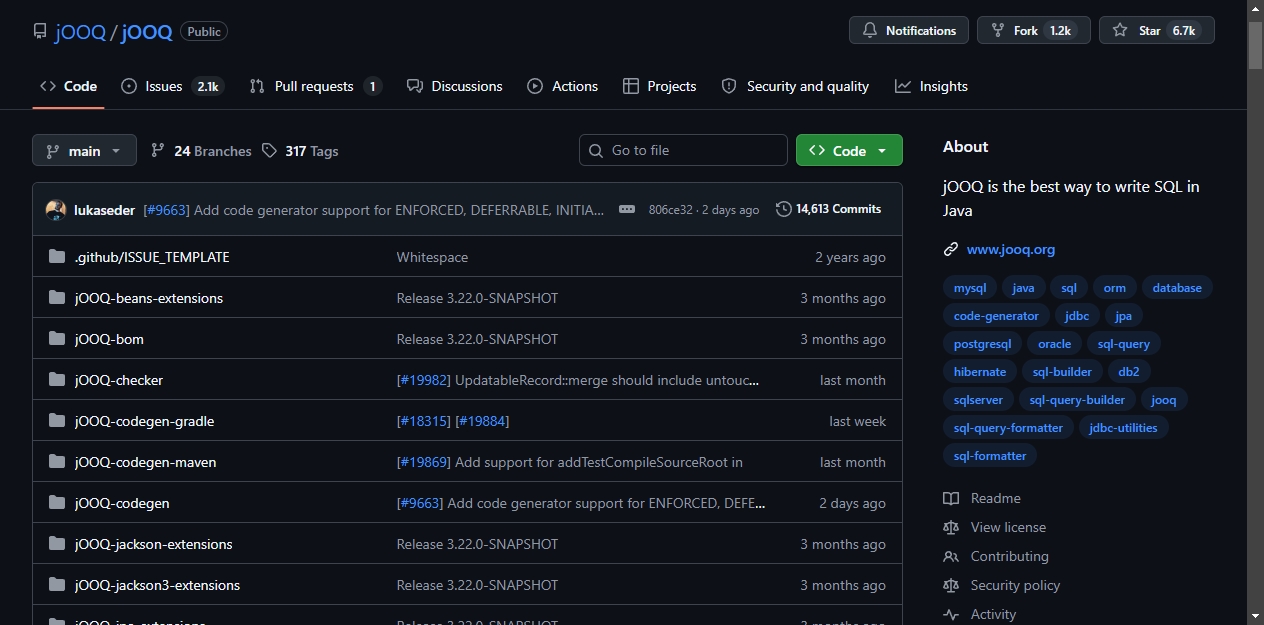
Task: Click folder icon next to jOOQ-codegen-maven
Action: [57, 462]
